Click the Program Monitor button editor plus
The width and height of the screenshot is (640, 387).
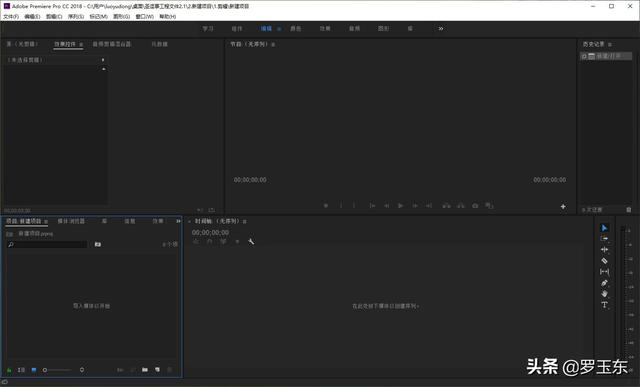tap(563, 207)
